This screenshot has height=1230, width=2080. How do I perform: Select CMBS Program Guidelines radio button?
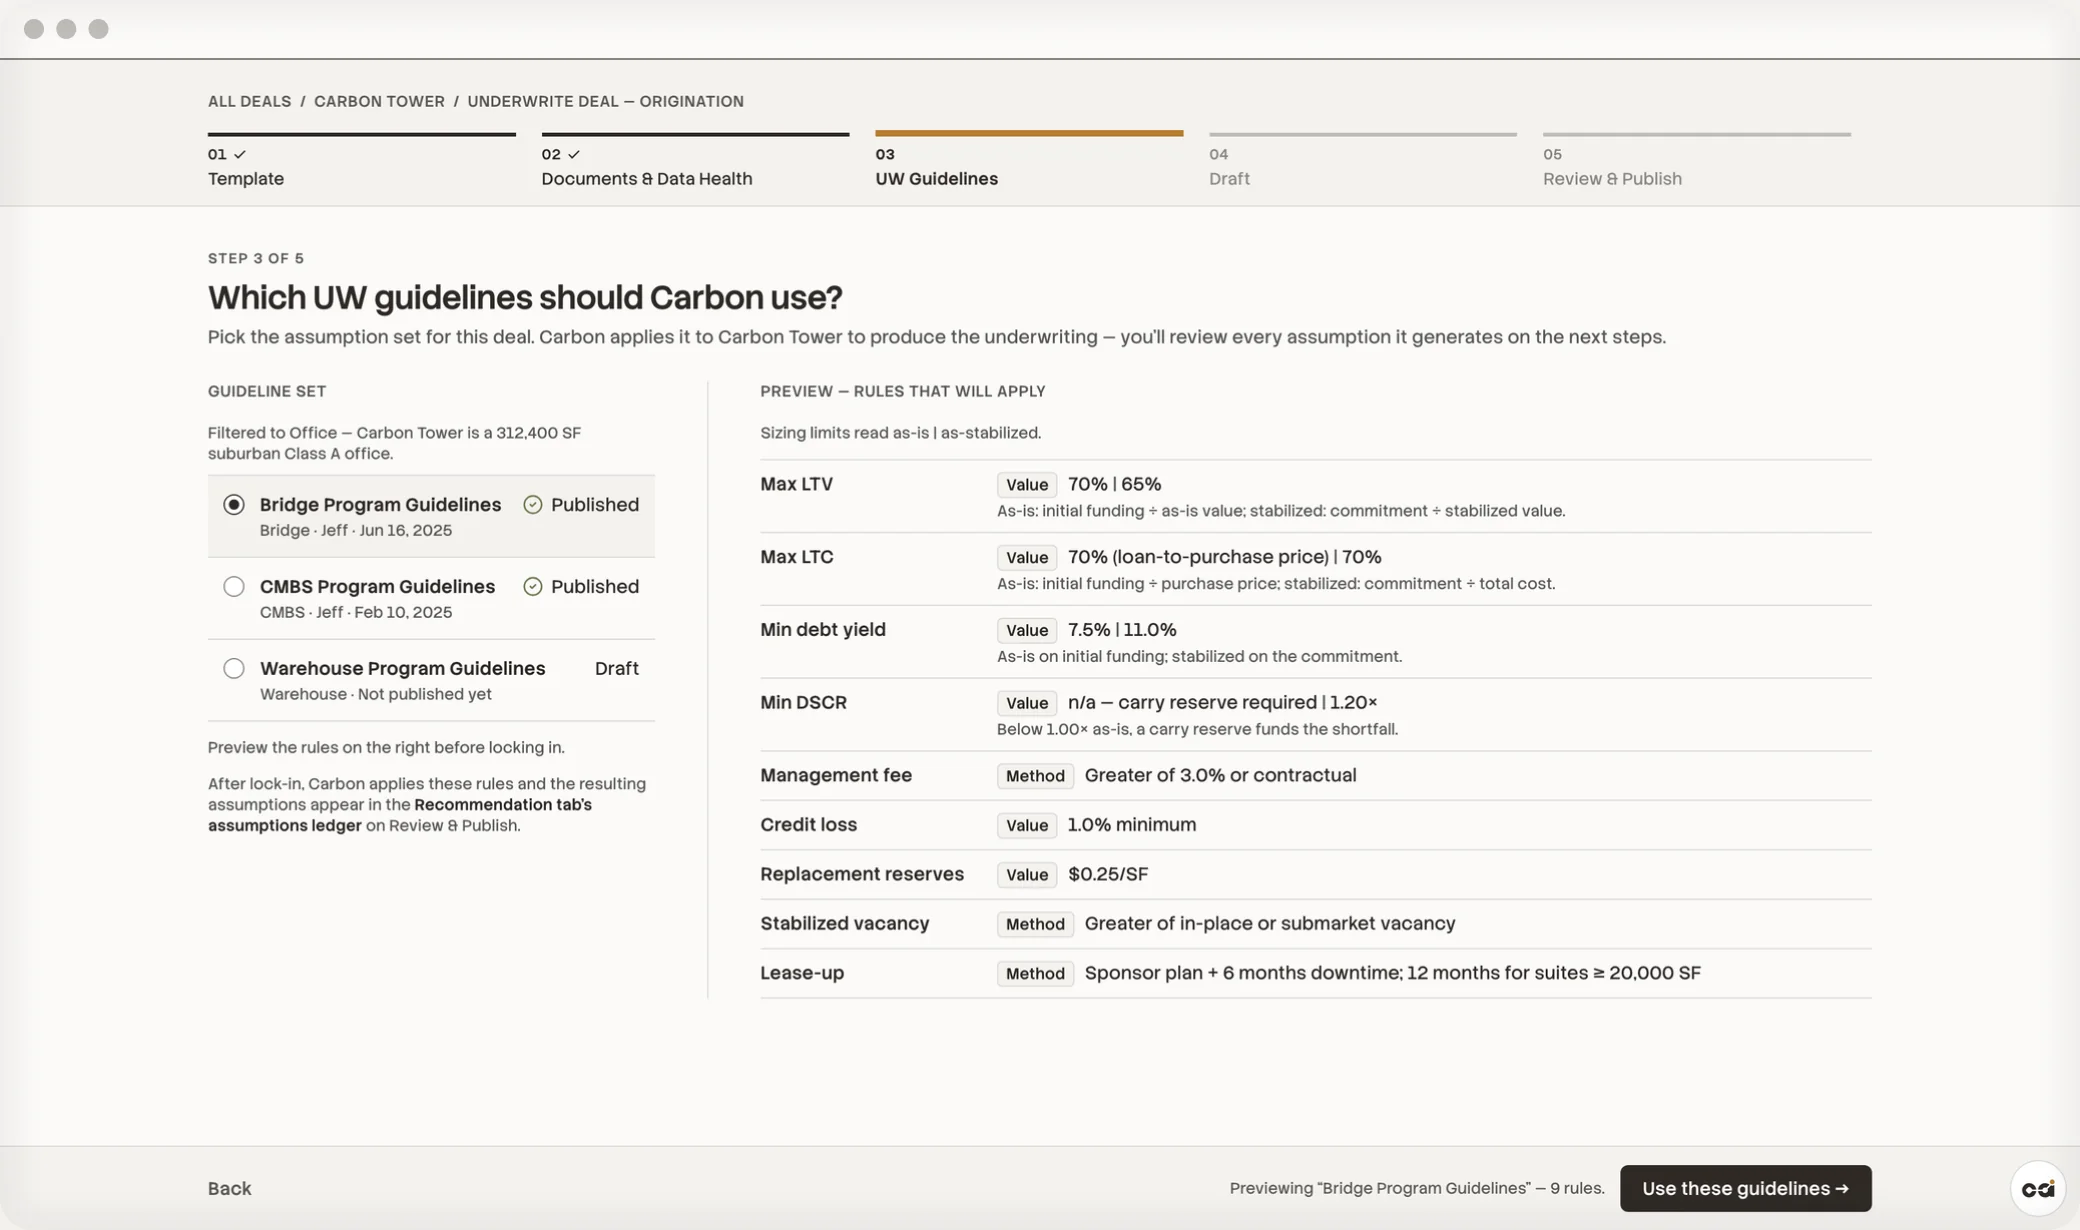(x=234, y=587)
